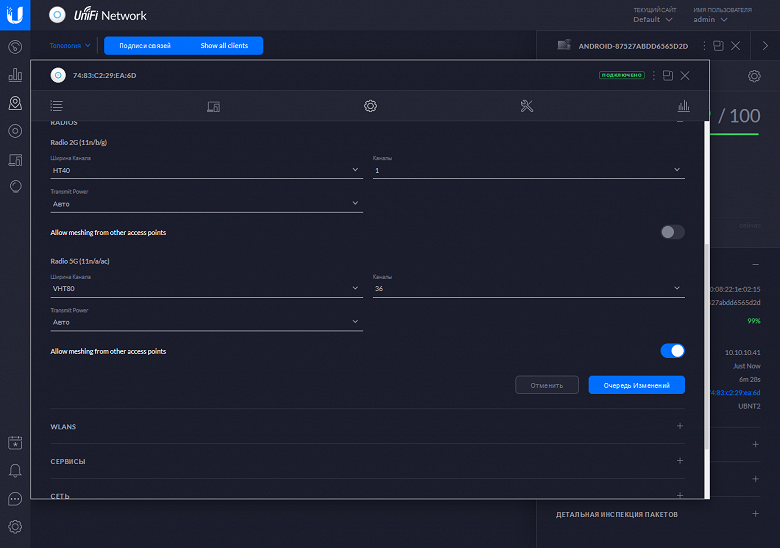Open the Statistics bar chart sidebar icon
The image size is (780, 548).
(x=15, y=75)
